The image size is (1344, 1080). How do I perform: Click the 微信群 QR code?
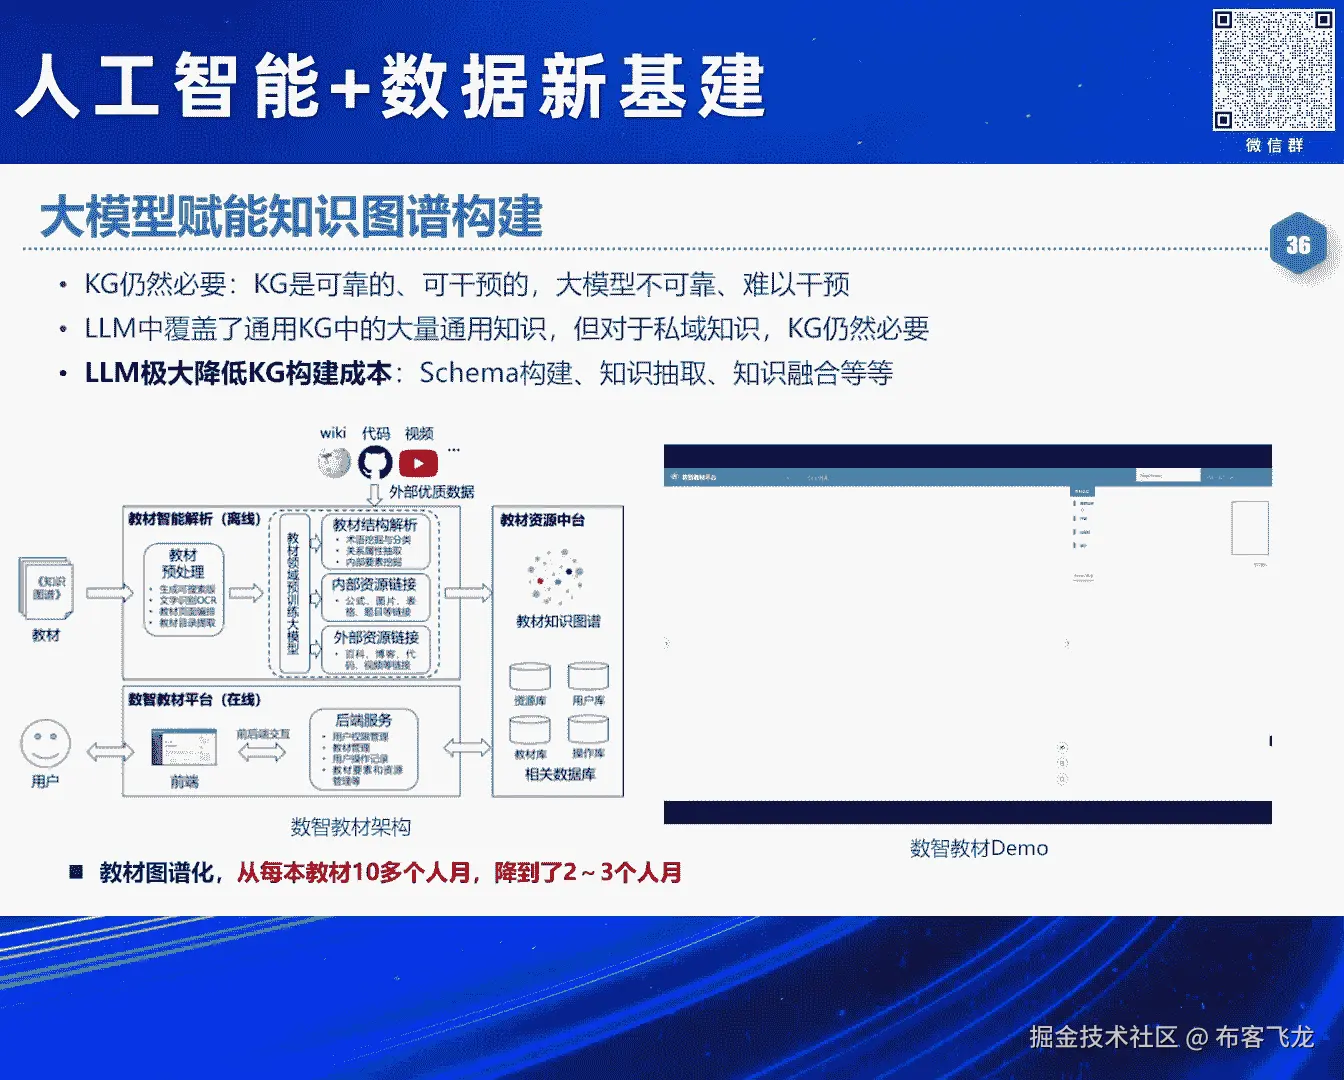tap(1273, 70)
